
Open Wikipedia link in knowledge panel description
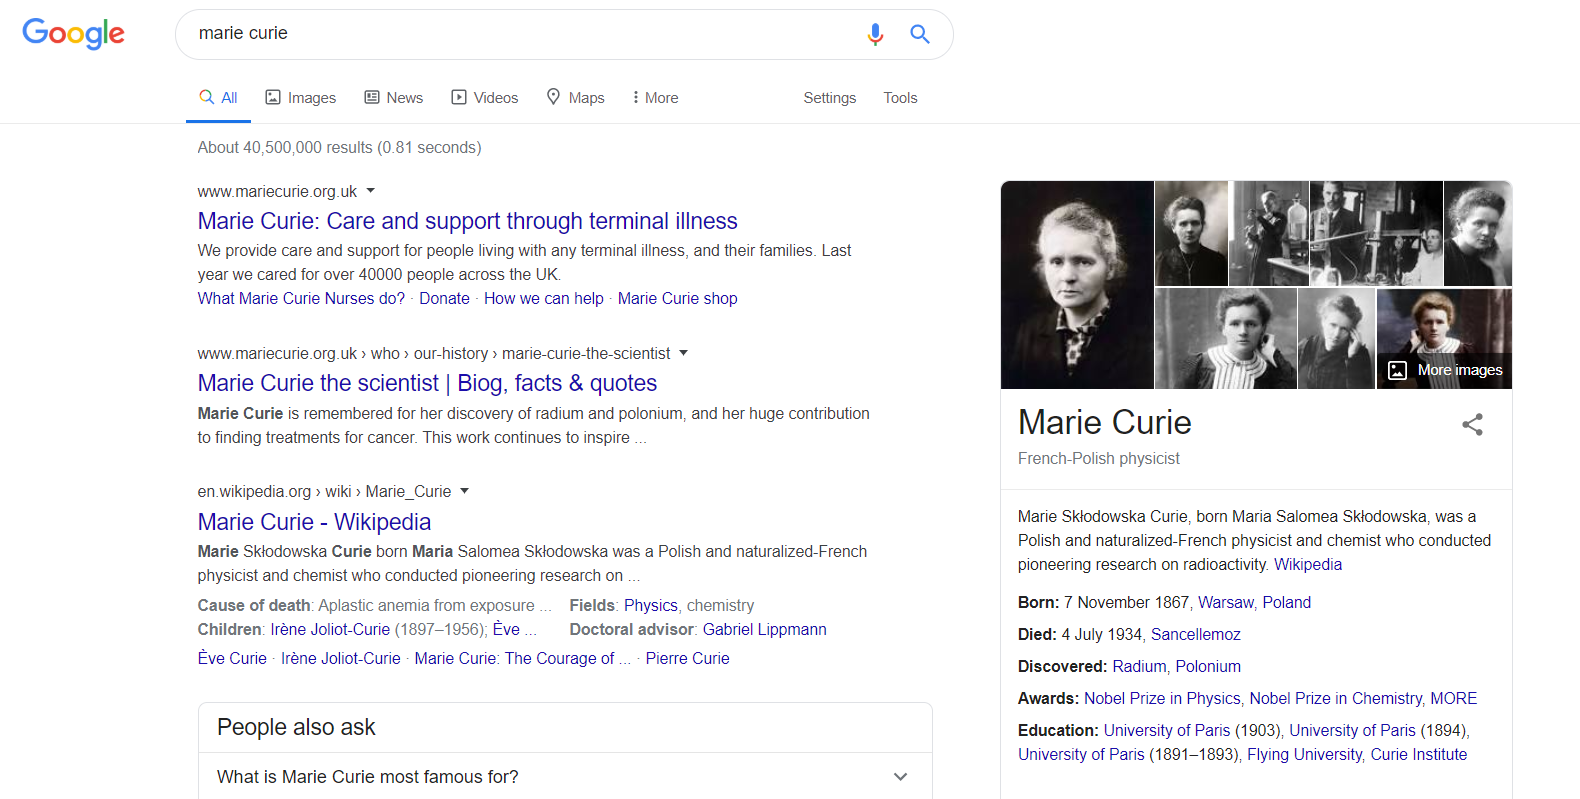1308,564
